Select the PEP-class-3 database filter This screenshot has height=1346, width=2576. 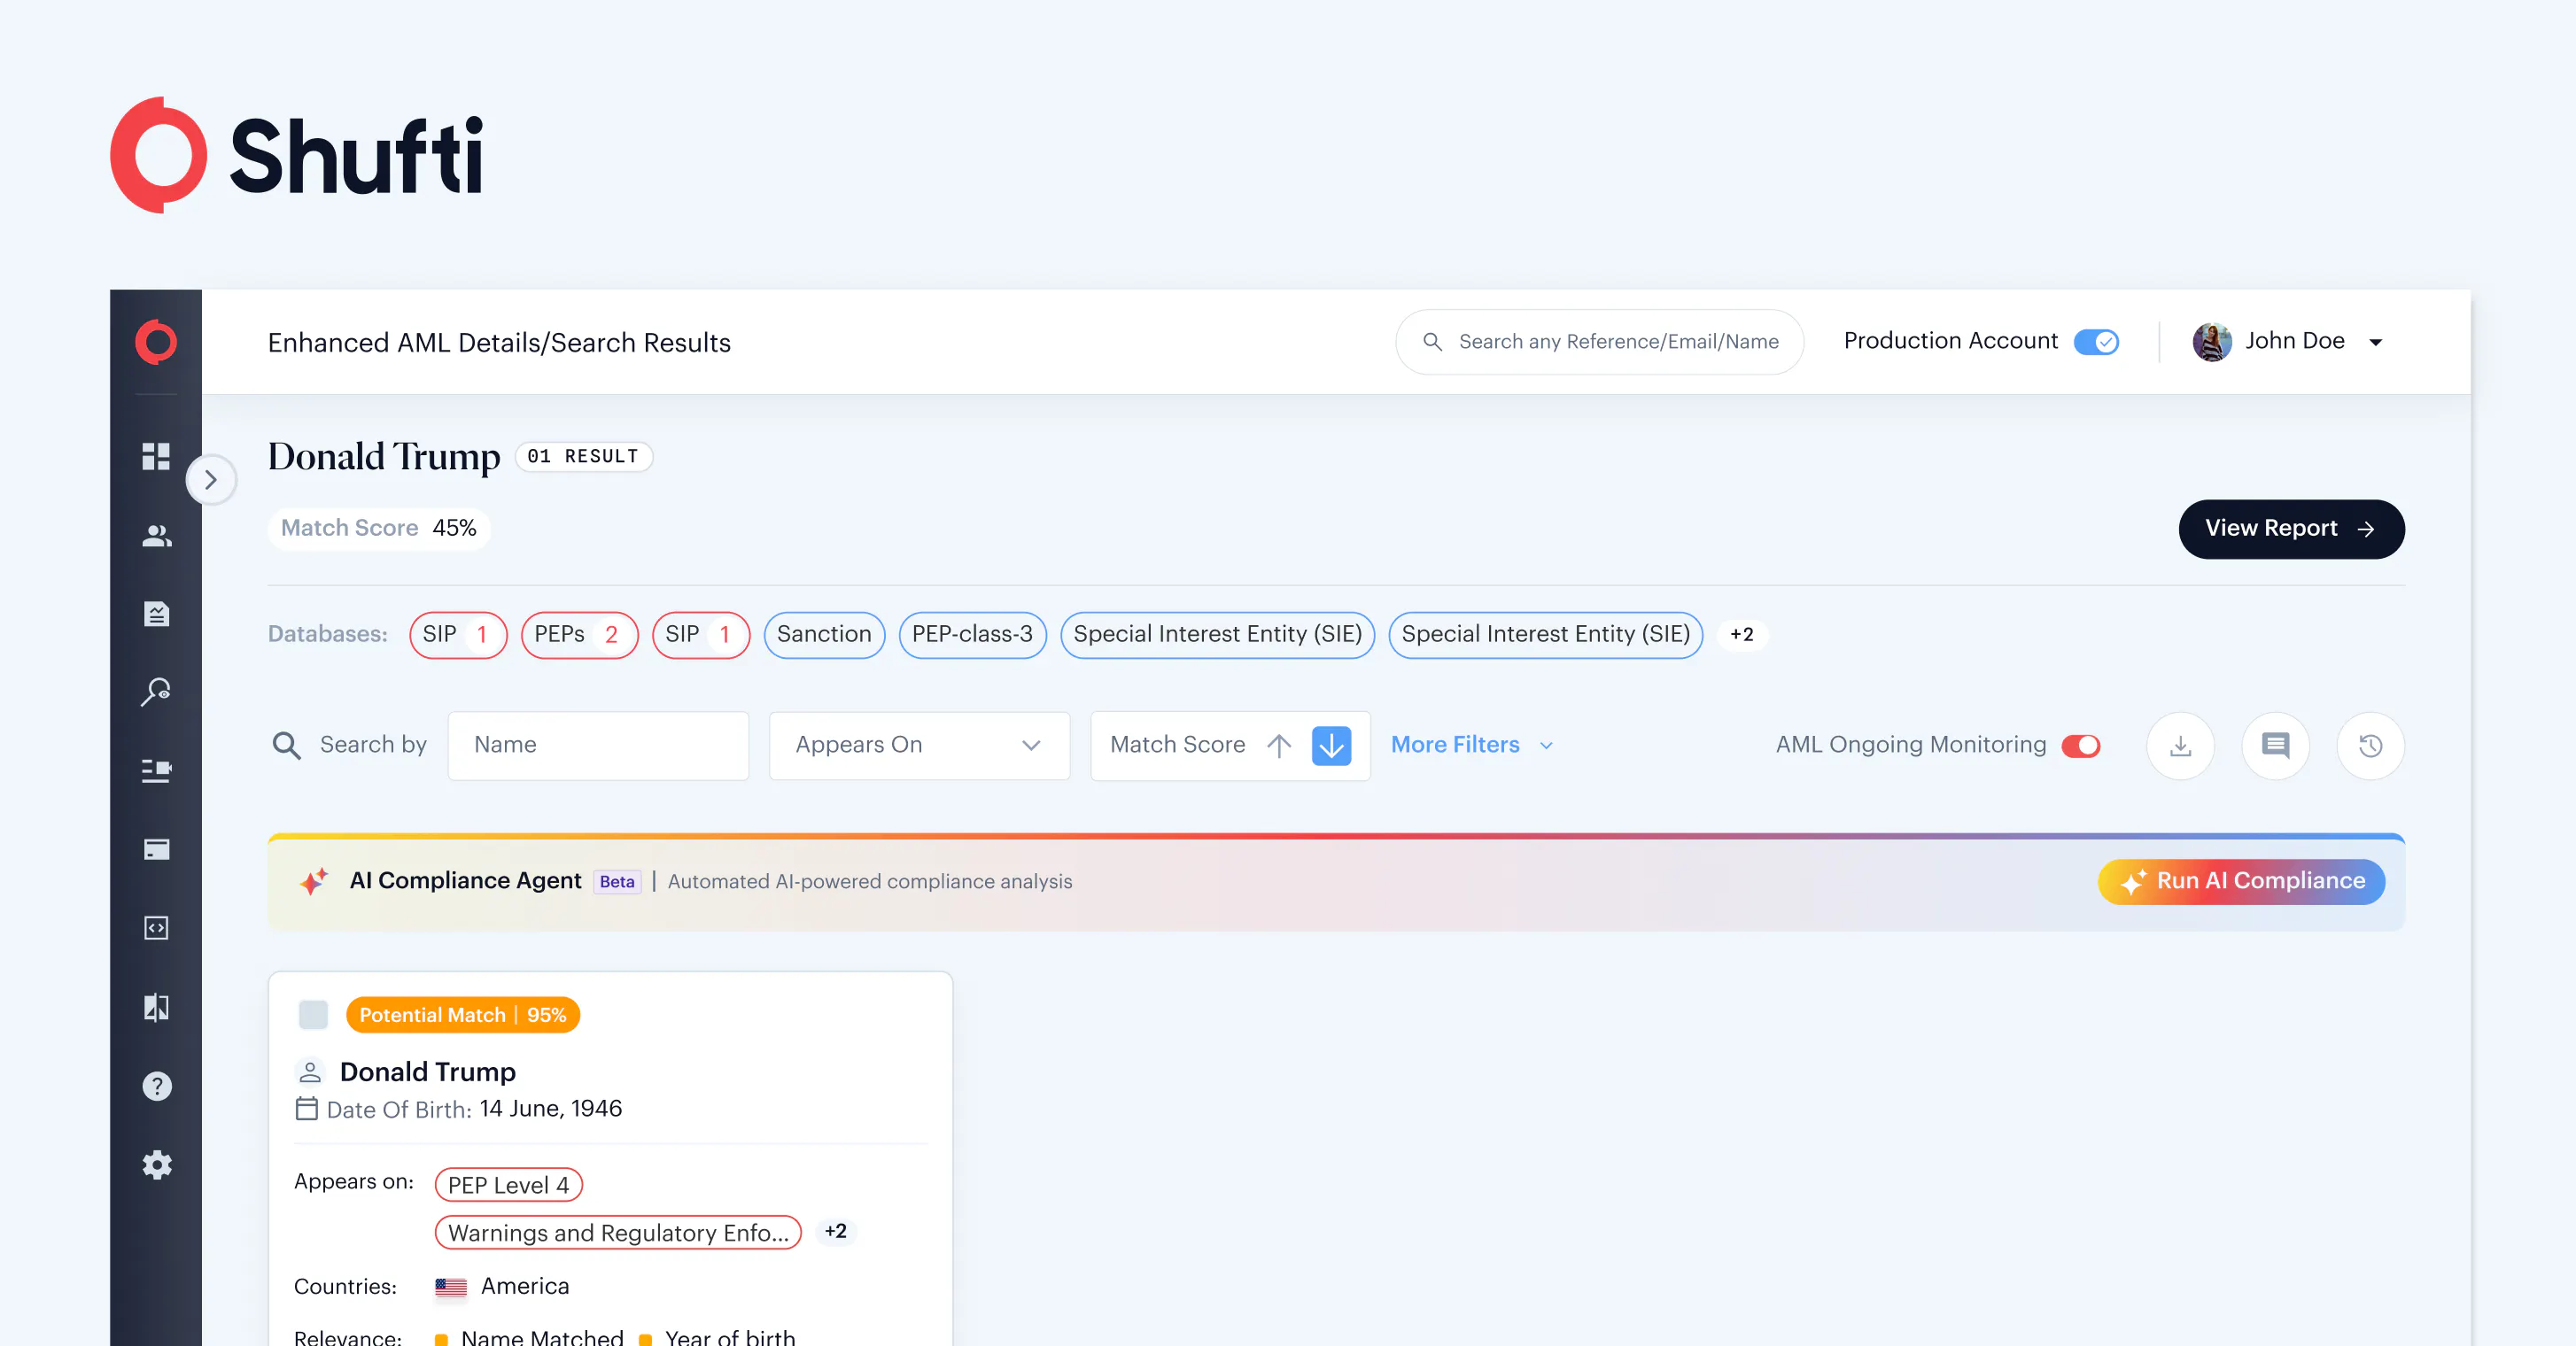(x=972, y=635)
